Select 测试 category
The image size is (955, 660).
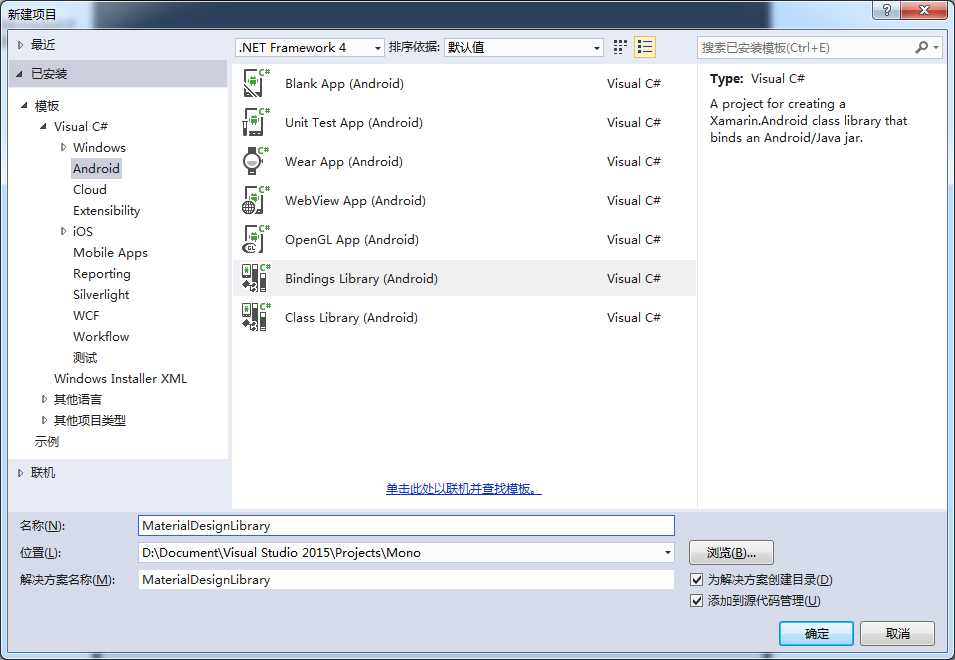pyautogui.click(x=85, y=357)
